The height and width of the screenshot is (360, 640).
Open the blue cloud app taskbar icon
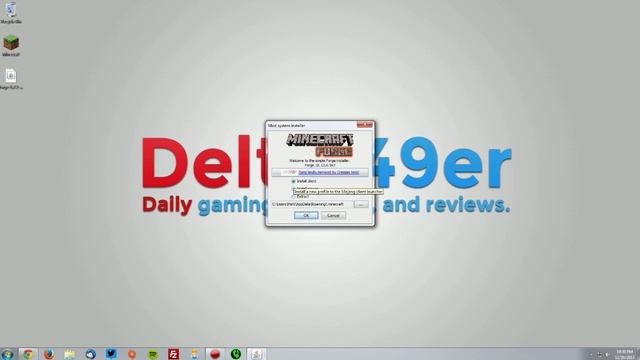tap(90, 354)
